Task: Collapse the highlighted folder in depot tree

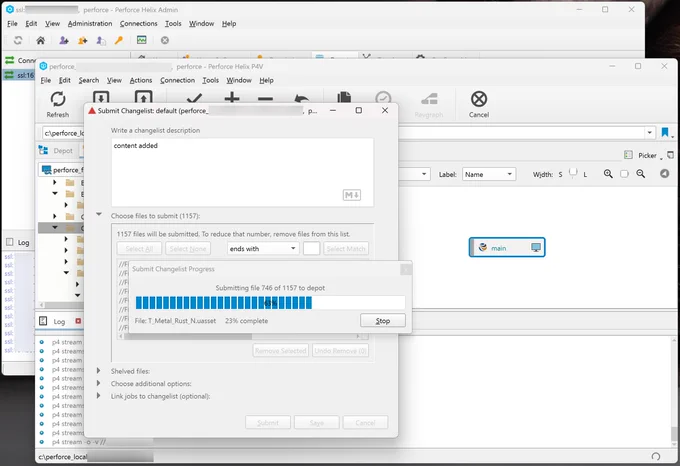Action: tap(55, 227)
